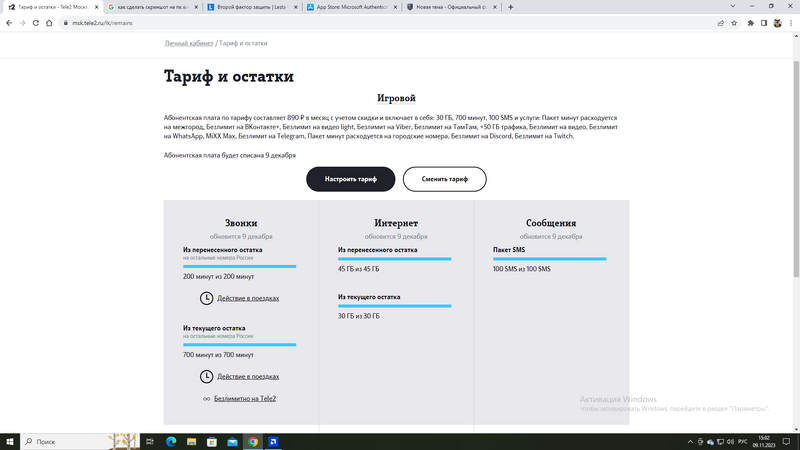Open the Windows Start menu

[10, 441]
